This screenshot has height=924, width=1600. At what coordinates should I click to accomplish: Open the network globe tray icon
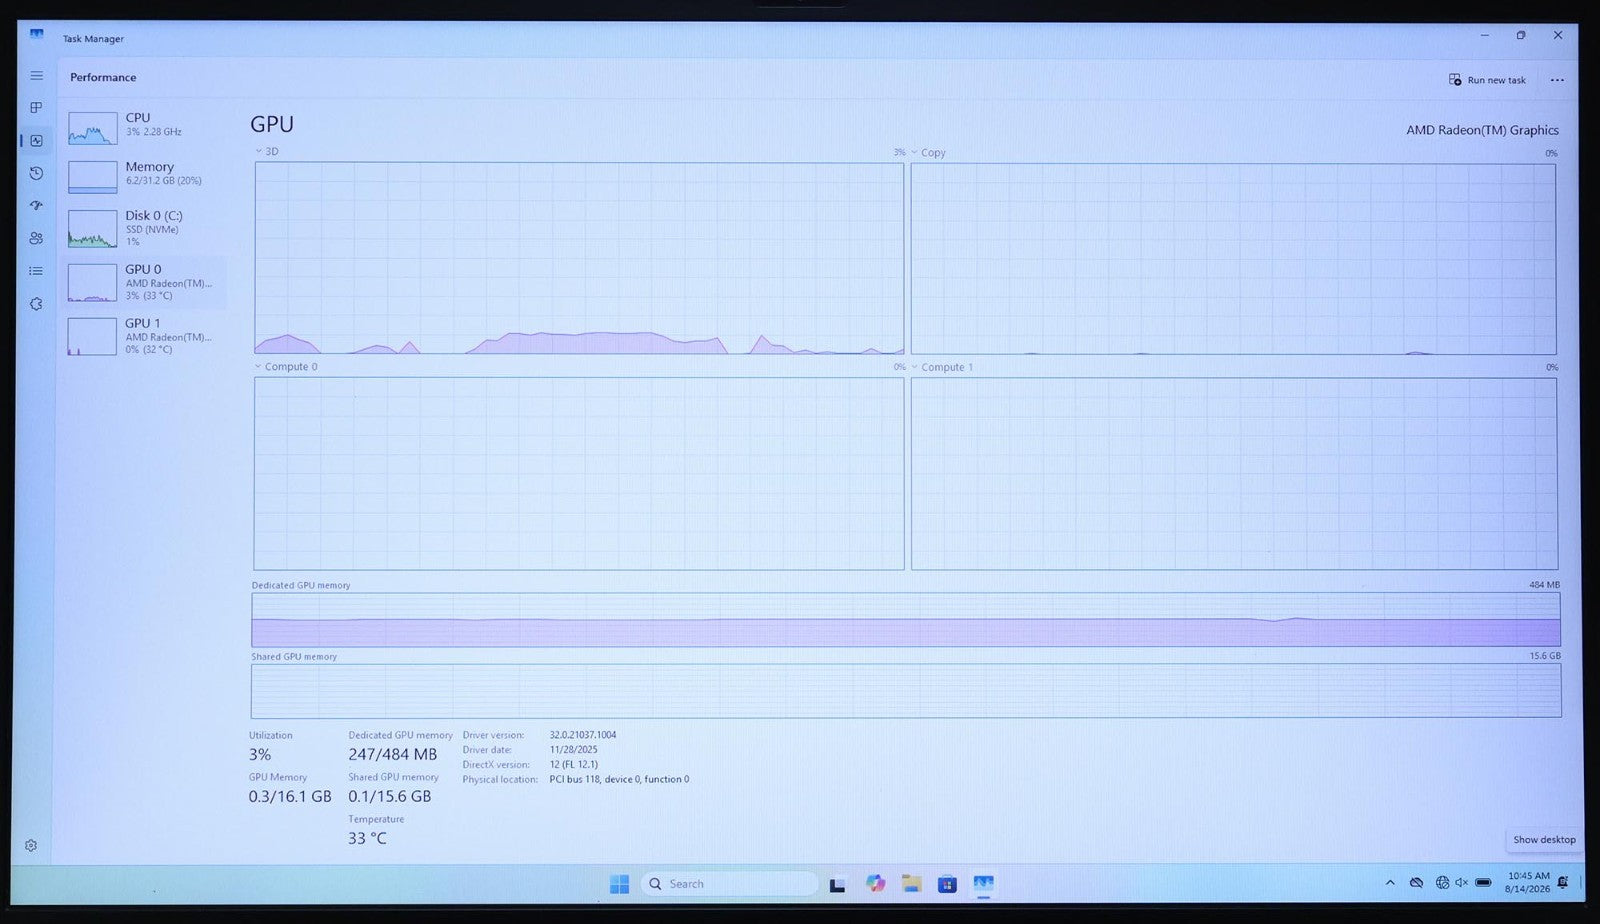pos(1442,883)
